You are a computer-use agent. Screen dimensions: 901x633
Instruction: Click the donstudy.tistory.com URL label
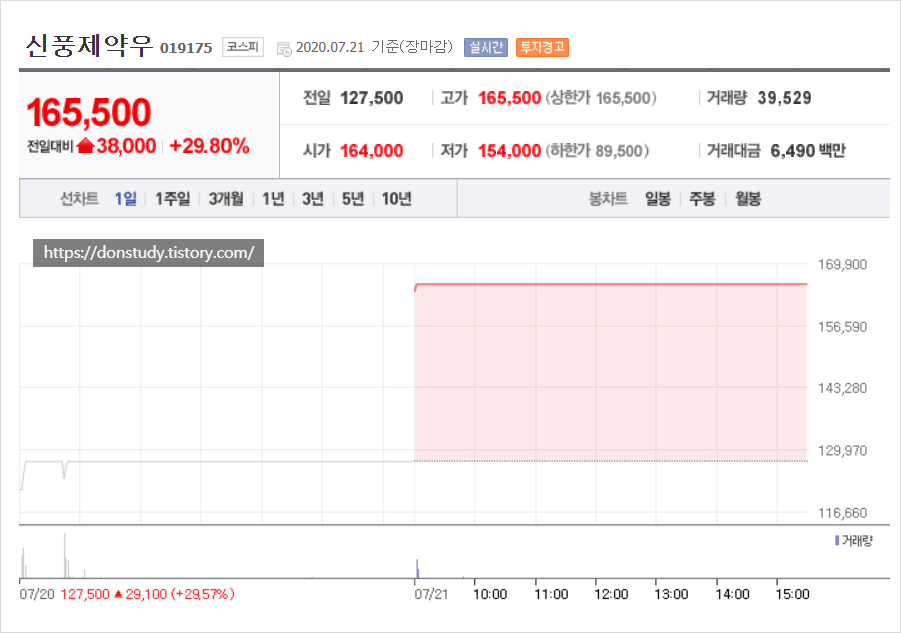pyautogui.click(x=148, y=253)
